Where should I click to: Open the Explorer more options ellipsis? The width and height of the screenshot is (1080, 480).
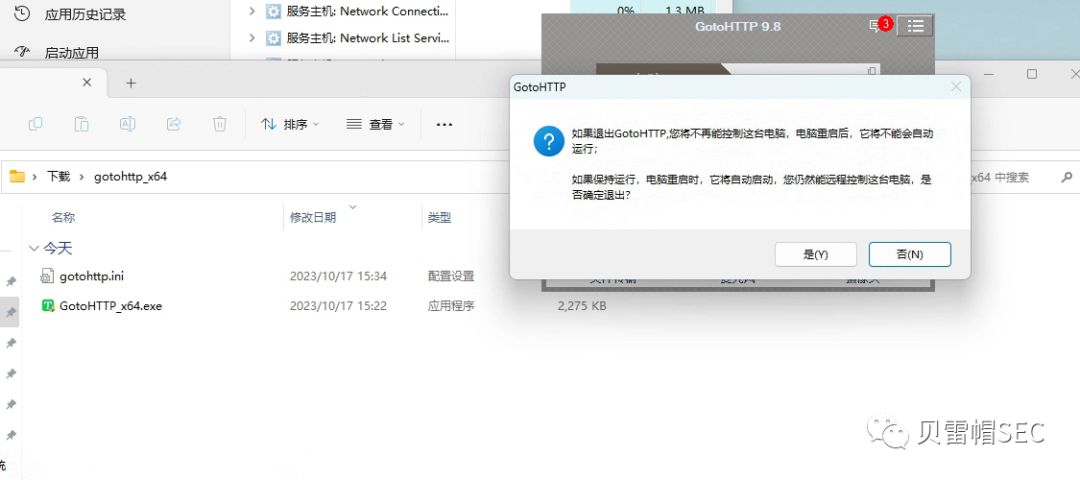pyautogui.click(x=444, y=125)
